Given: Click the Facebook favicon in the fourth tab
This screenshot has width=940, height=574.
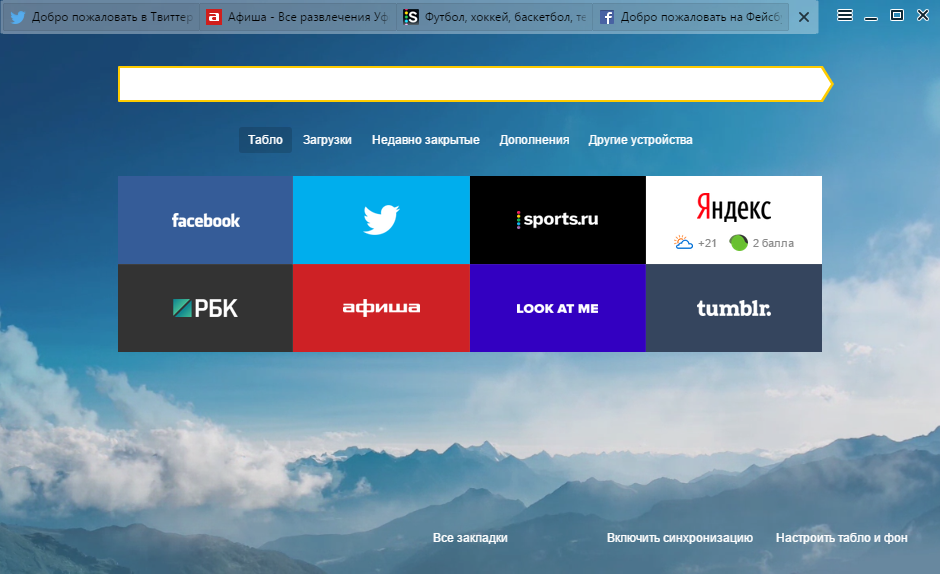Looking at the screenshot, I should pyautogui.click(x=607, y=17).
